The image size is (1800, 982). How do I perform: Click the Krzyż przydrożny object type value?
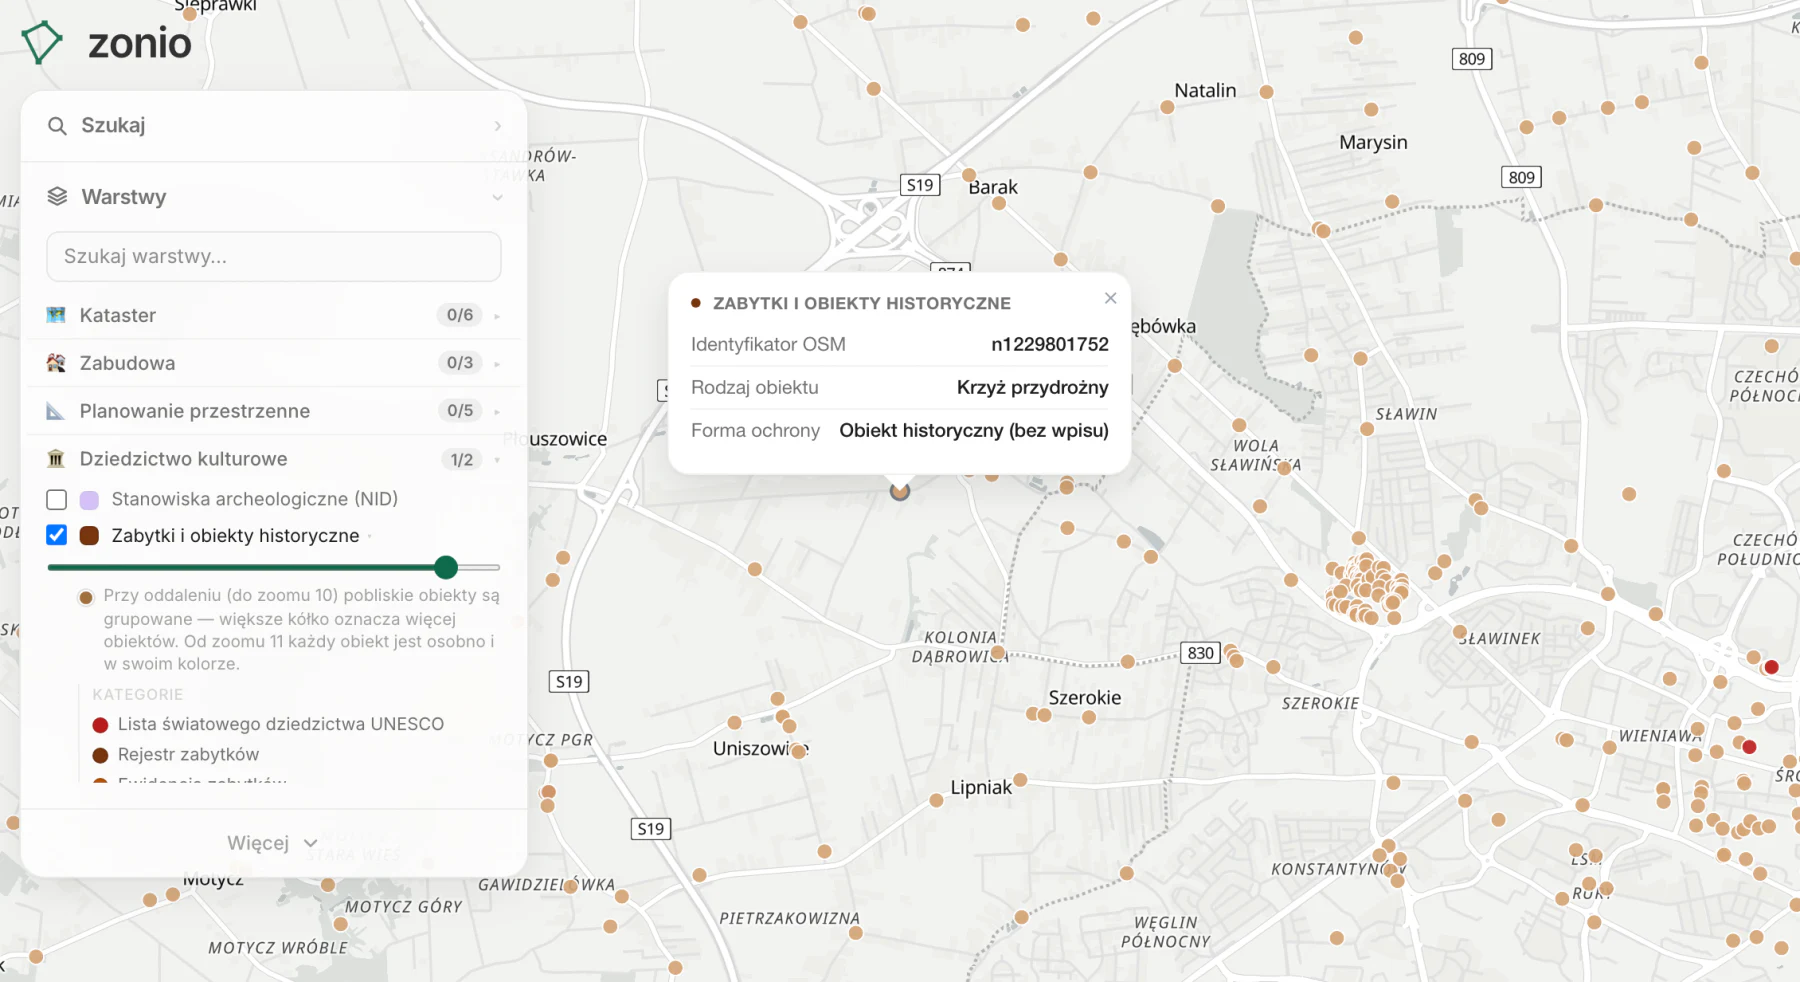1032,387
